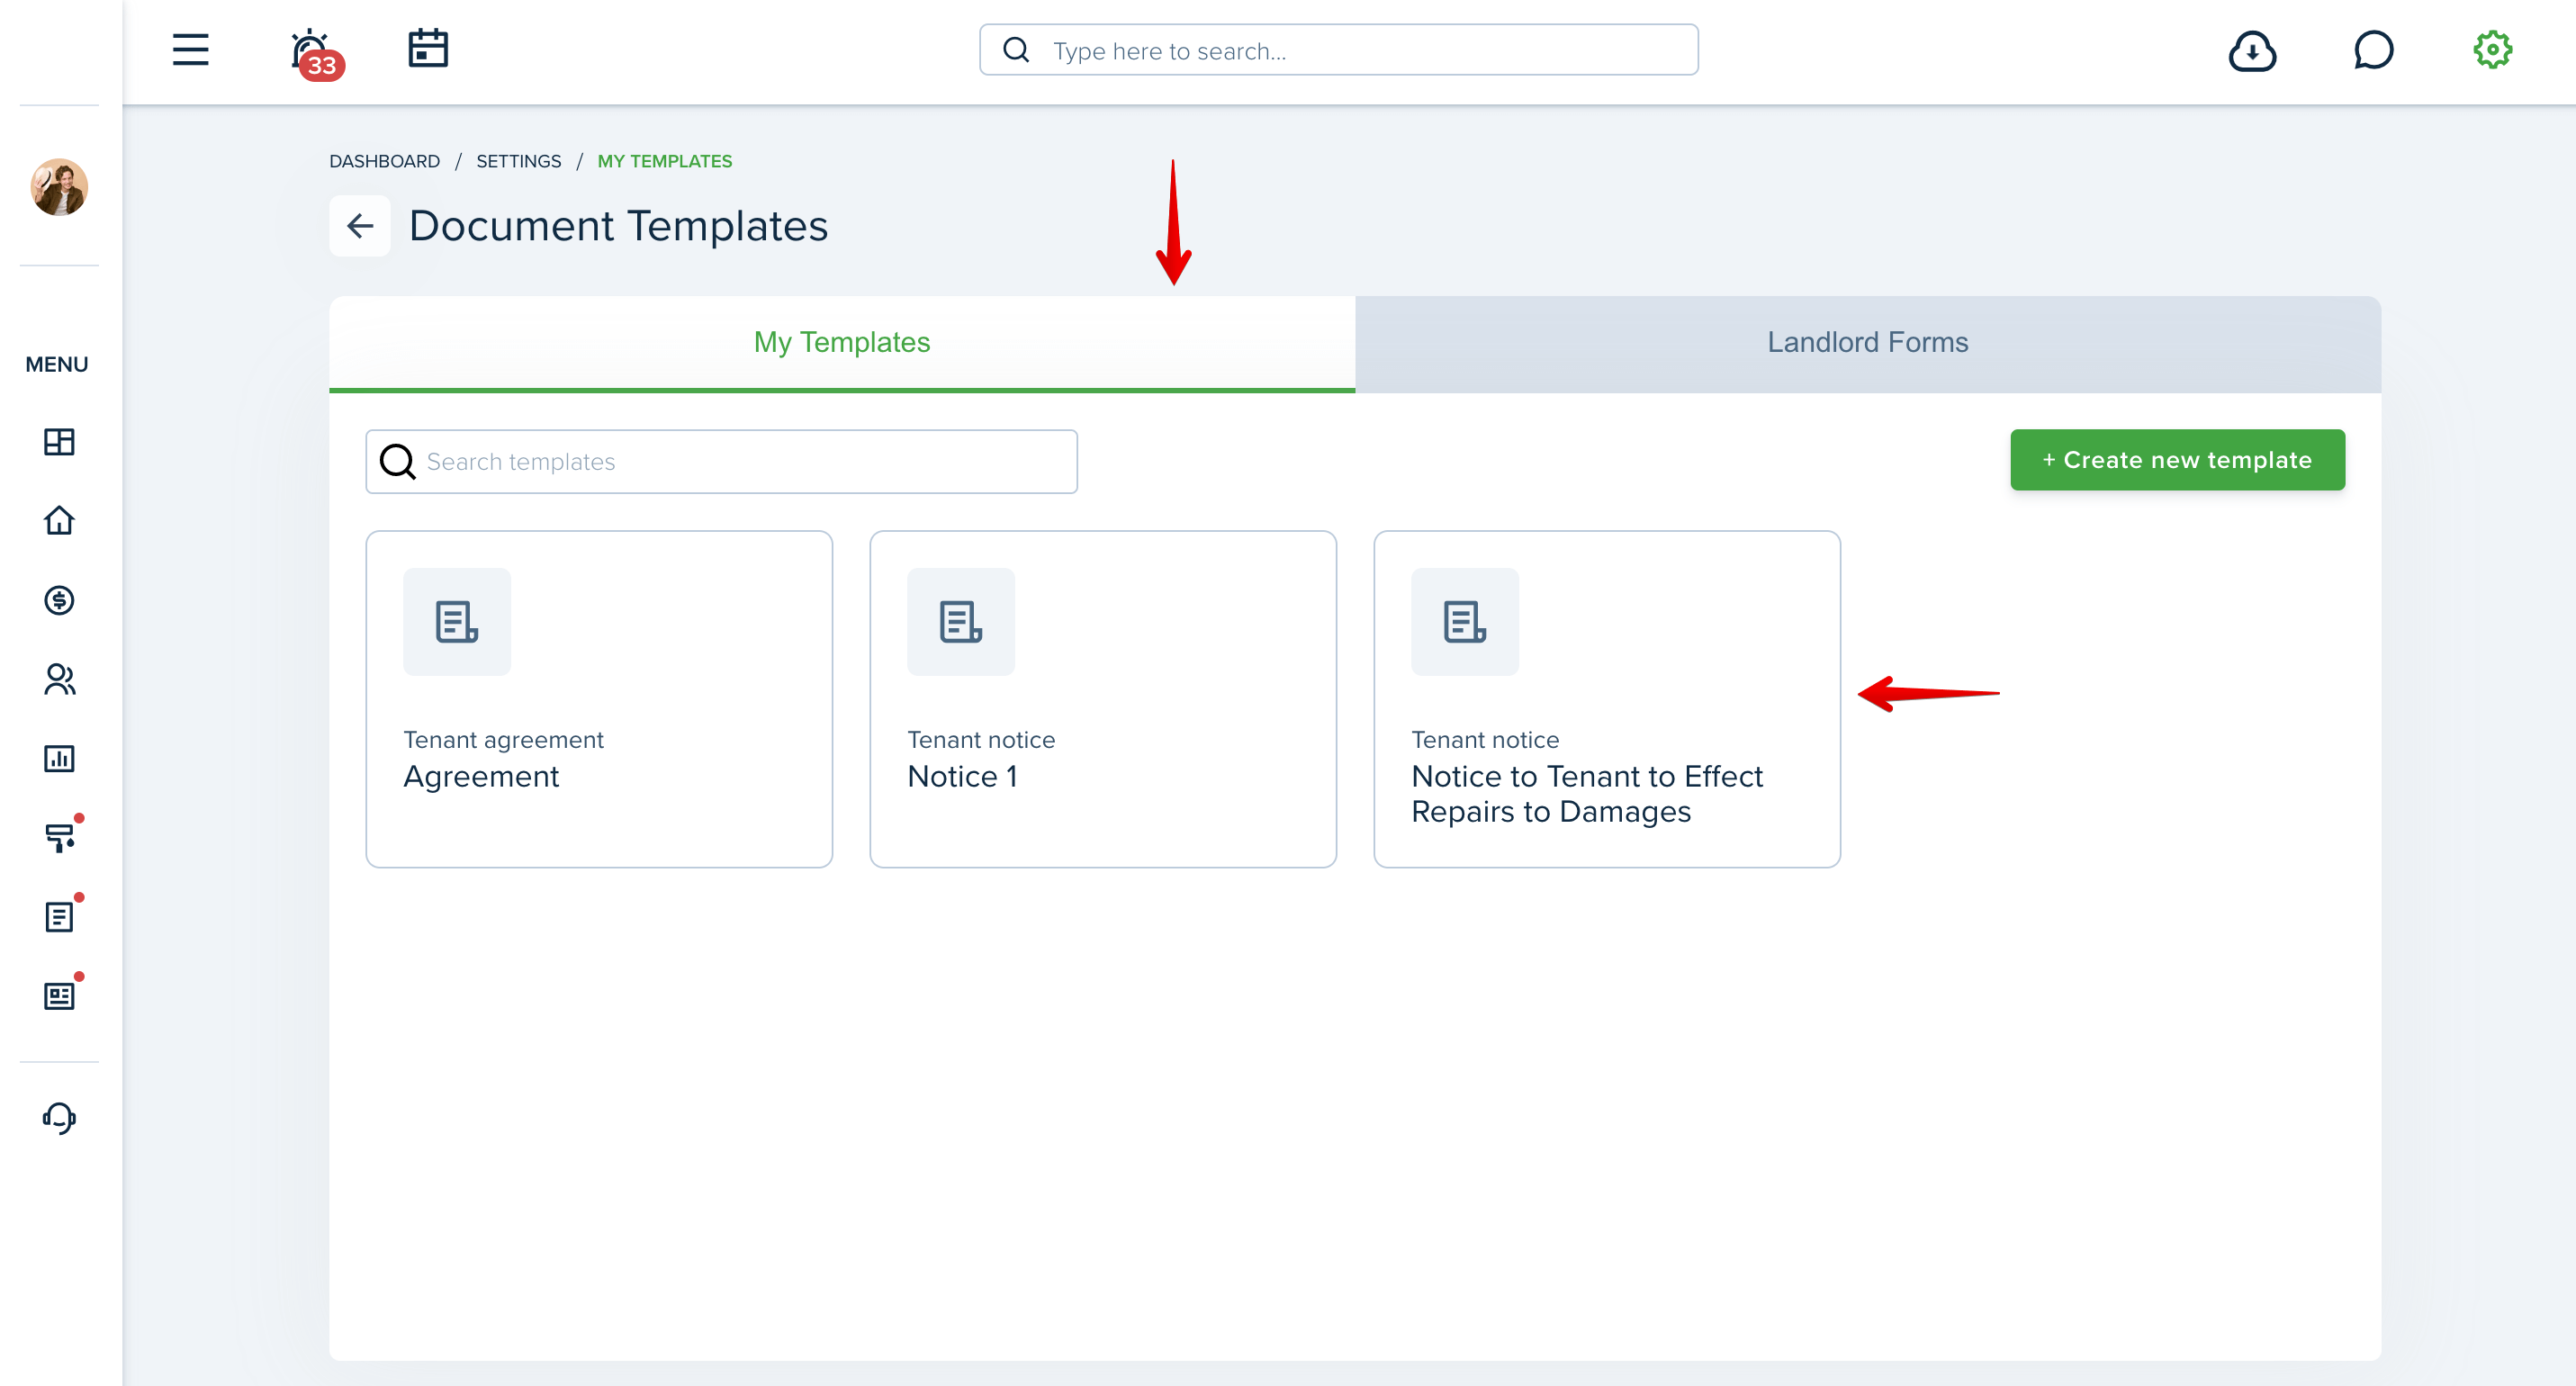
Task: Open Notice to Tenant to Effect Repairs title
Action: tap(1586, 794)
